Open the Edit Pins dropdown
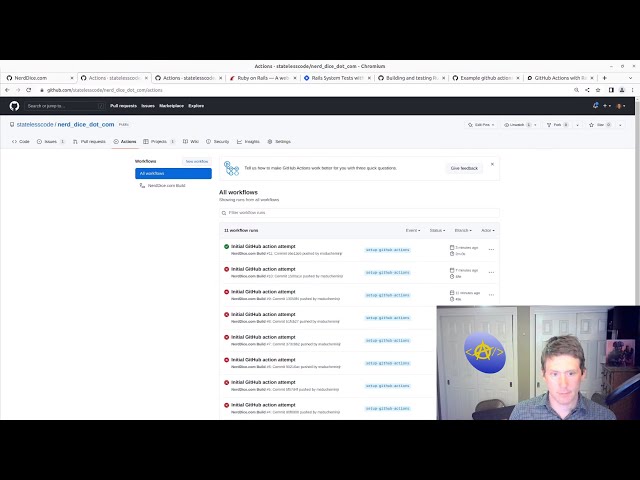 tap(481, 125)
